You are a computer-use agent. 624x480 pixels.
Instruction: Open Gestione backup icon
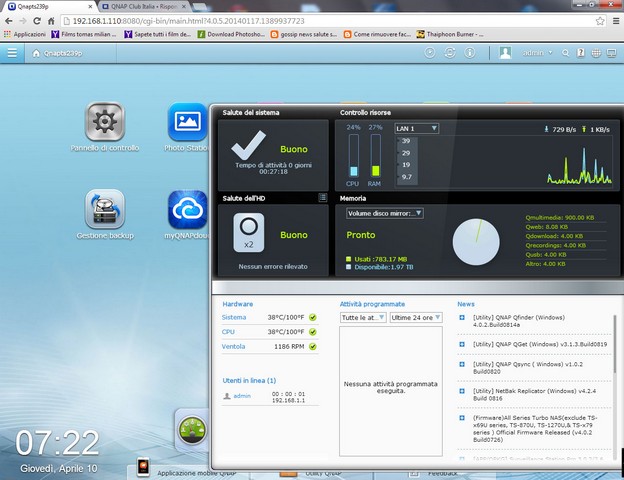click(x=104, y=210)
